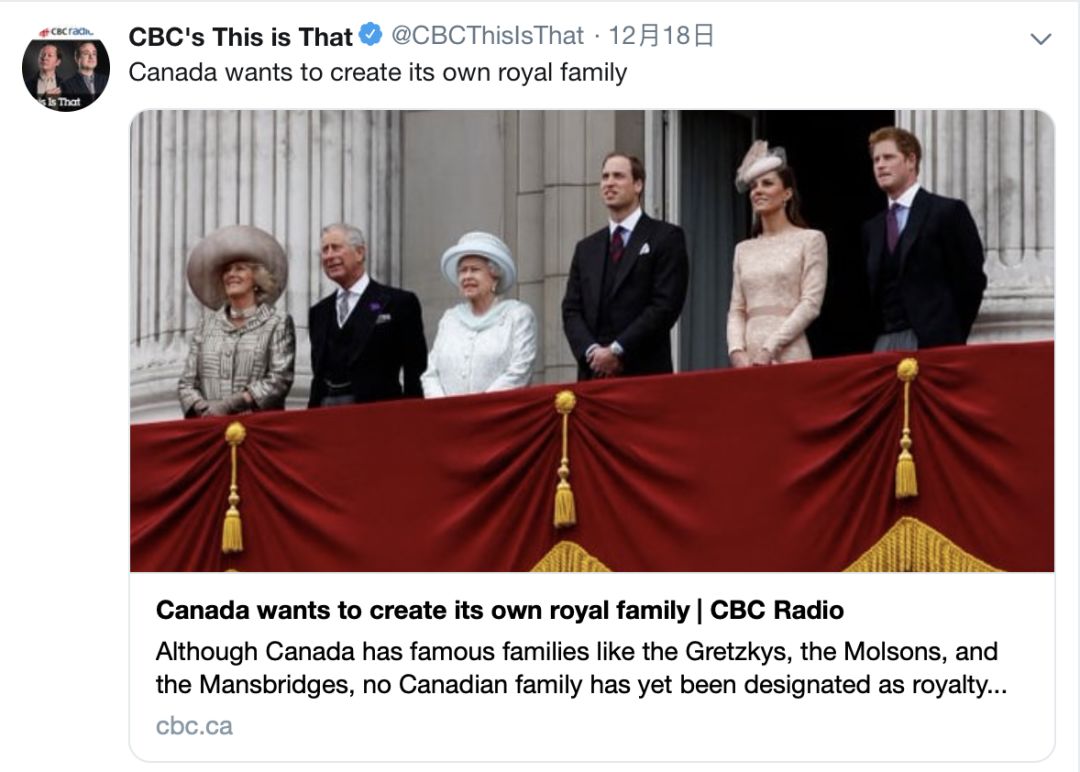
Task: Open the CBC's This is That display name
Action: tap(240, 36)
